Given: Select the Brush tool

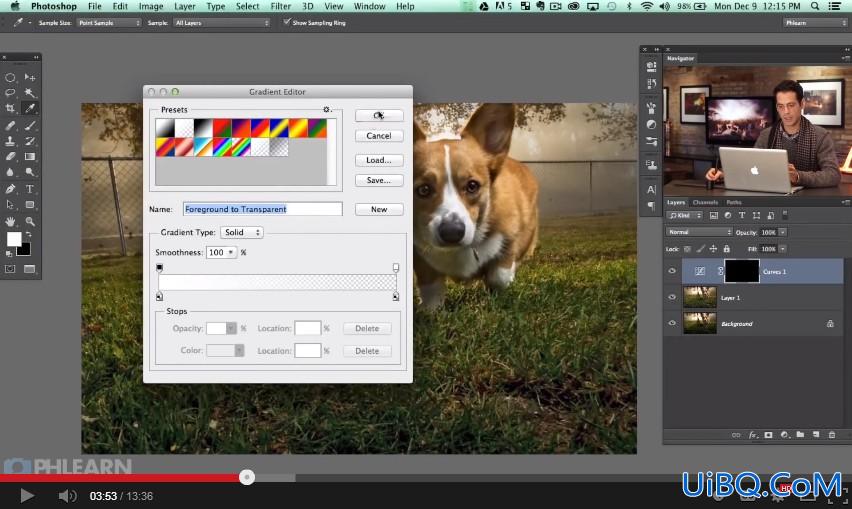Looking at the screenshot, I should pyautogui.click(x=30, y=125).
